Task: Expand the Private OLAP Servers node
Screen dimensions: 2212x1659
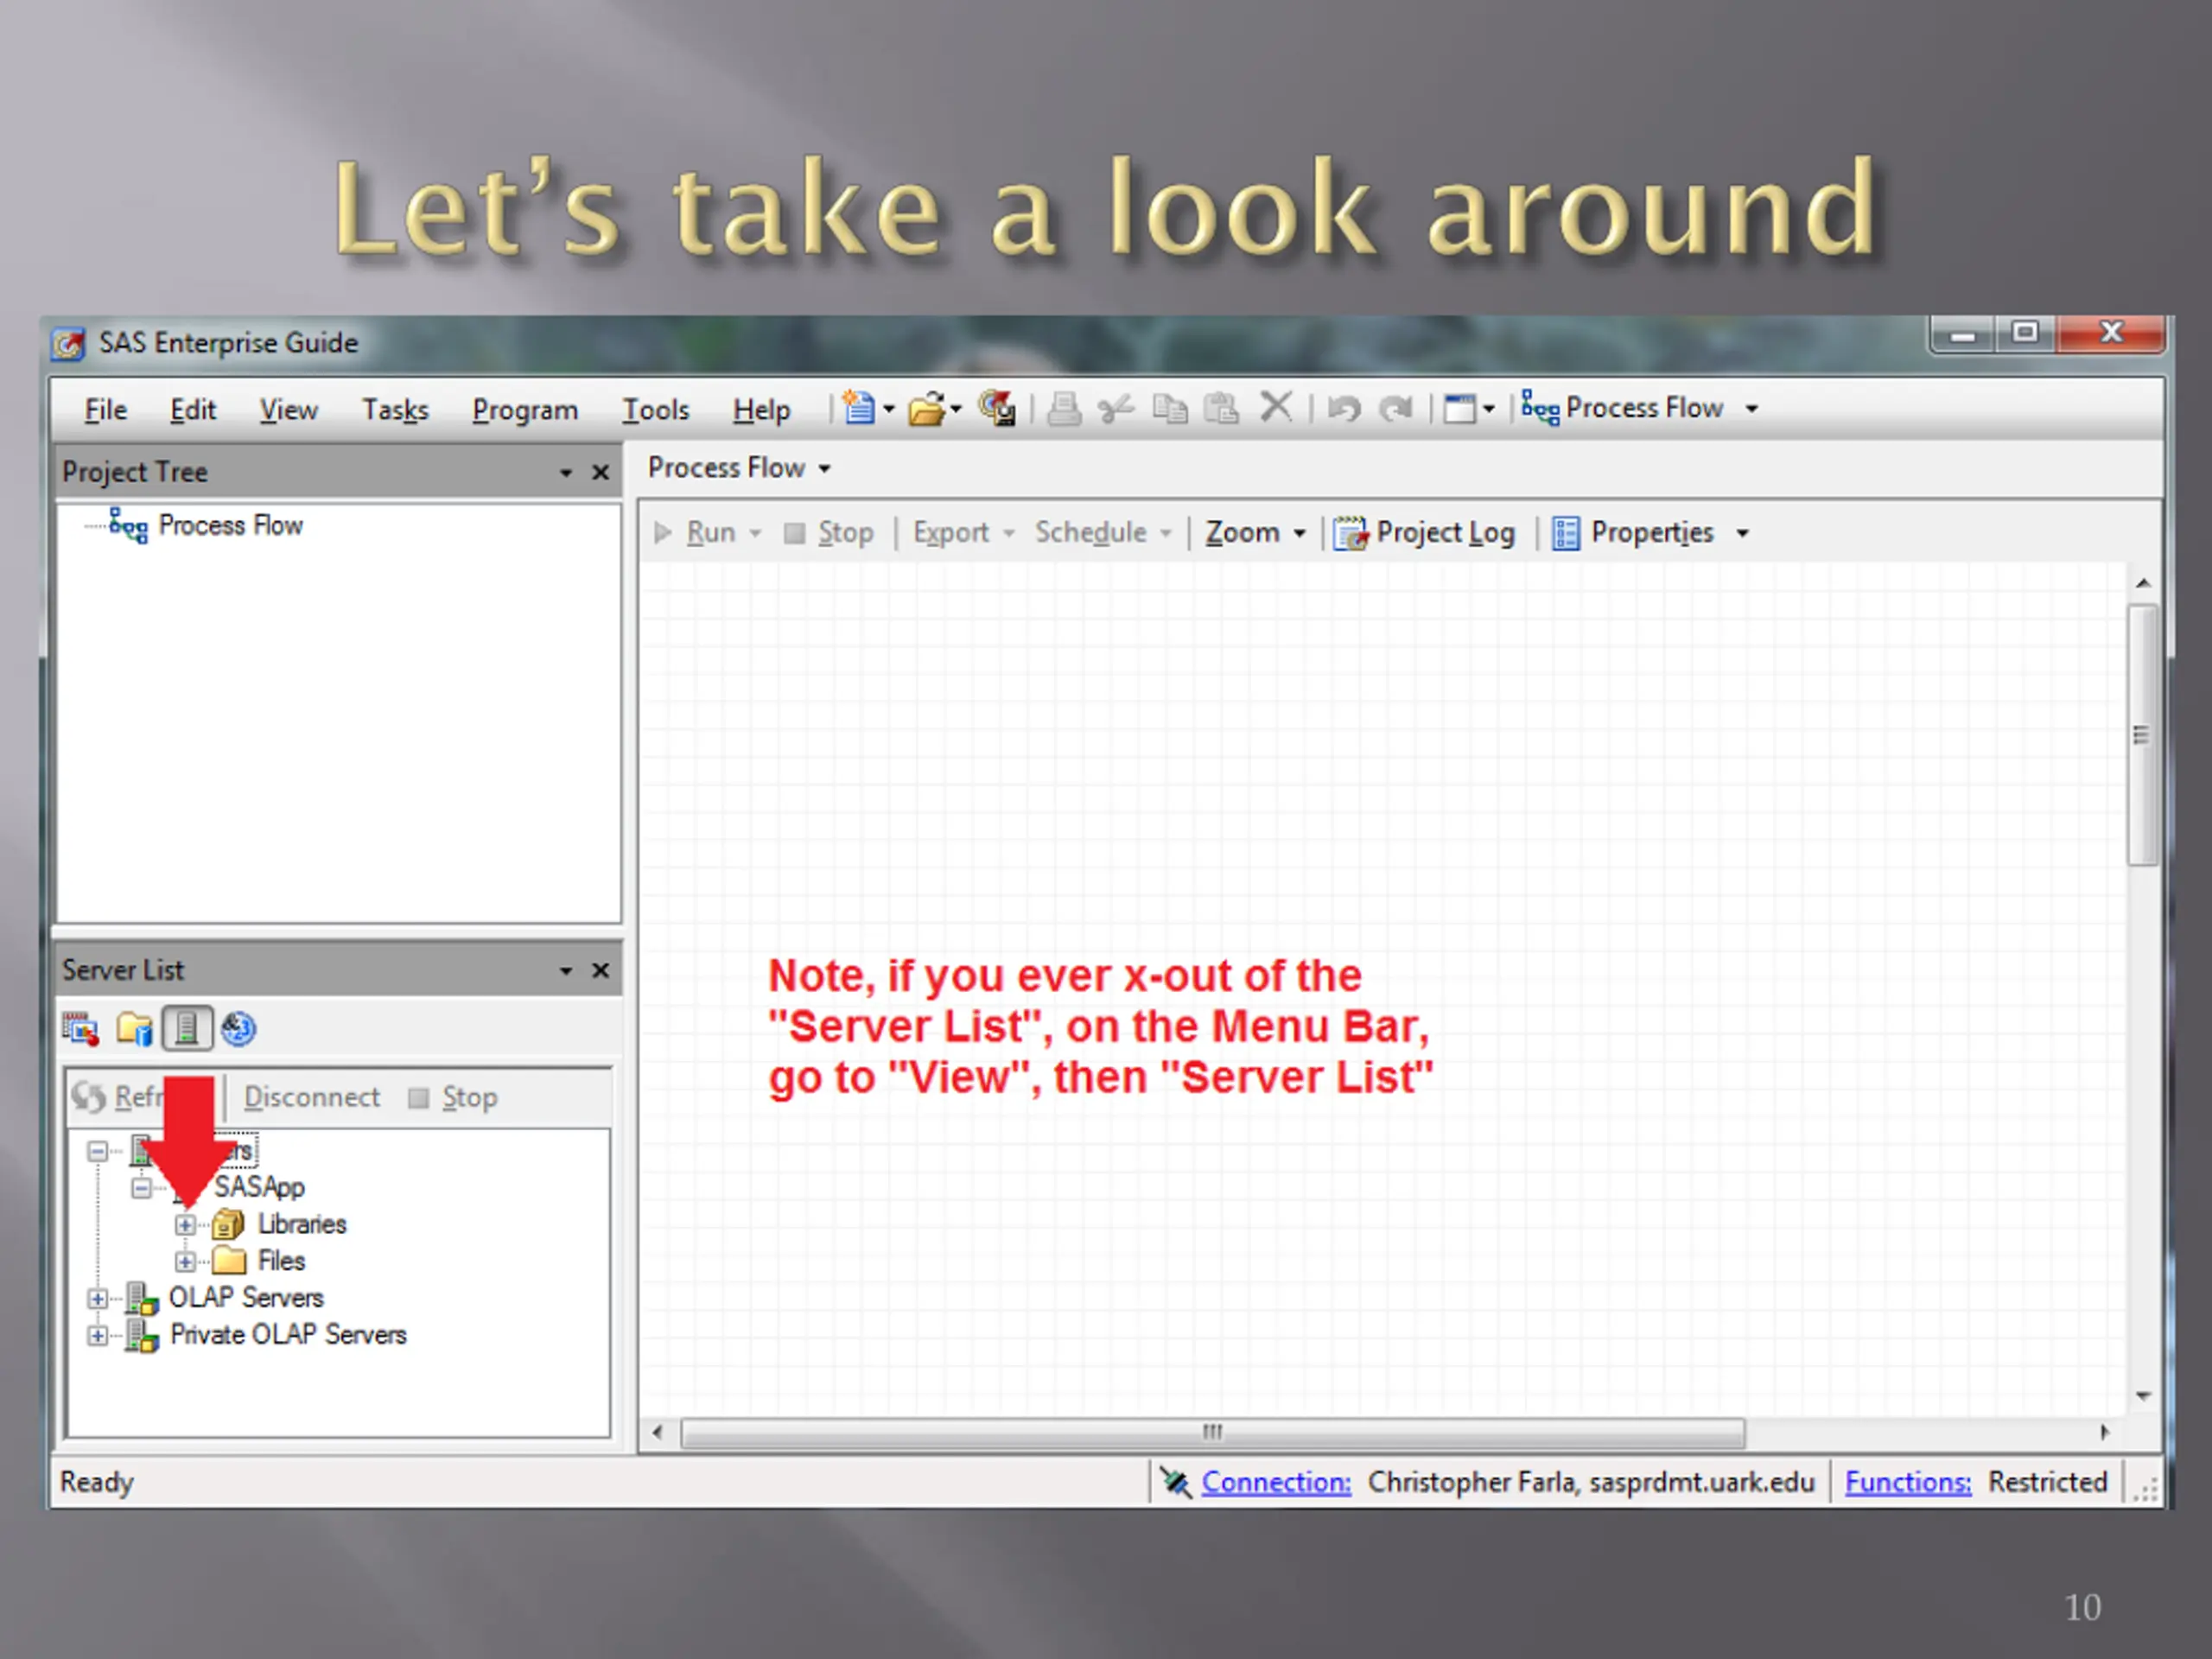Action: pos(97,1336)
